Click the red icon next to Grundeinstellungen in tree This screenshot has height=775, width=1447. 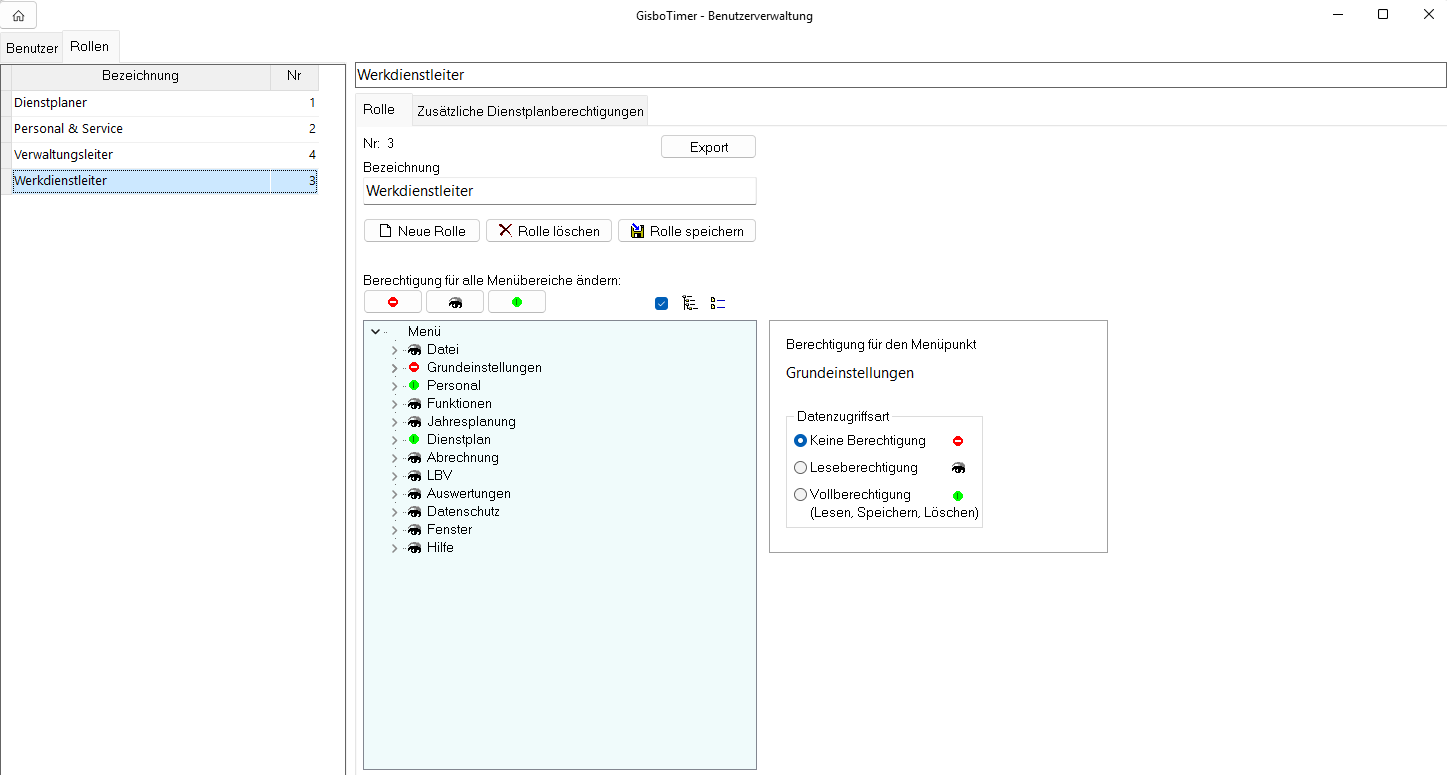(414, 367)
